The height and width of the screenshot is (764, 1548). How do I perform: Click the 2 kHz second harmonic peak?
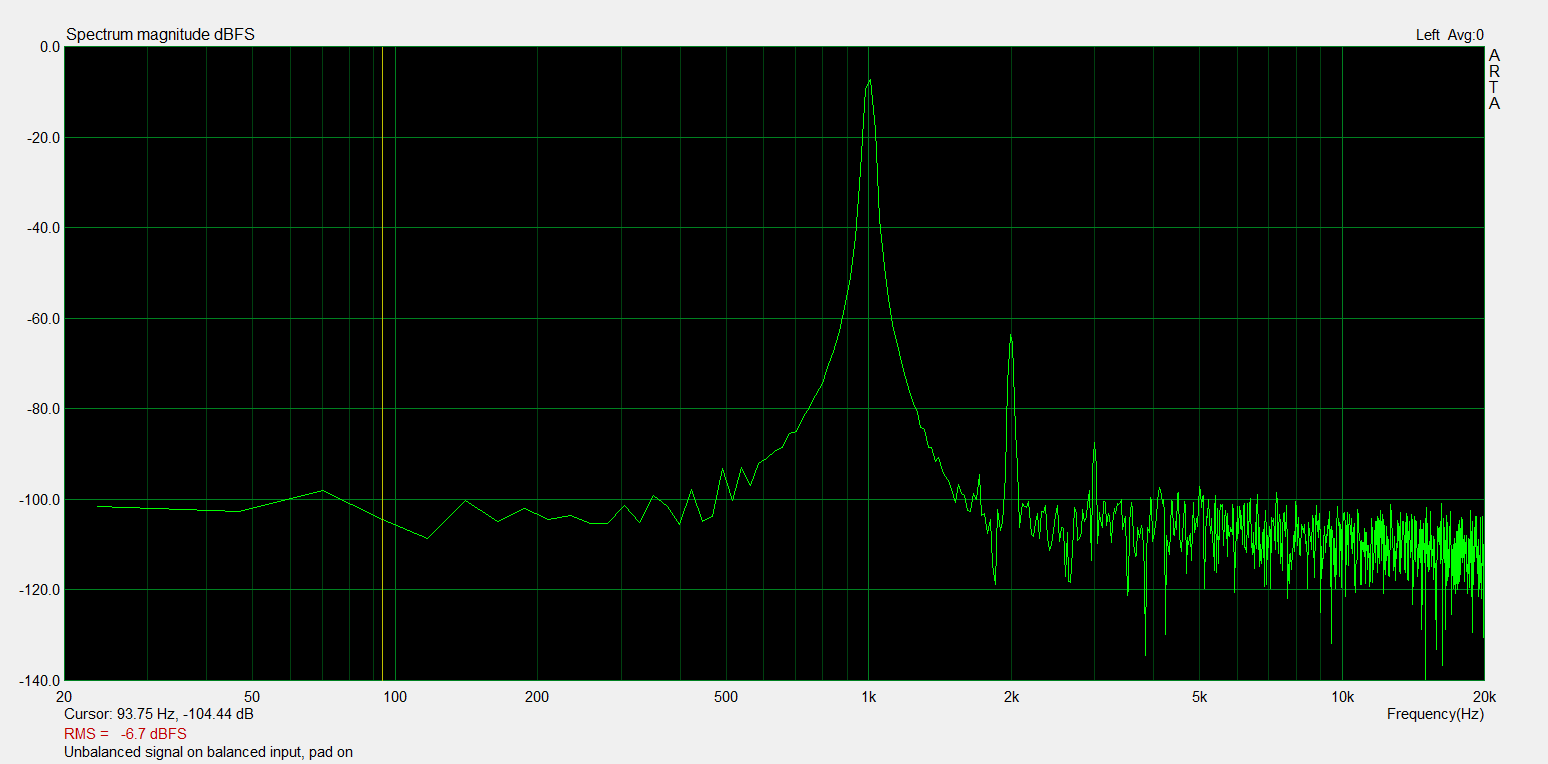[1011, 336]
